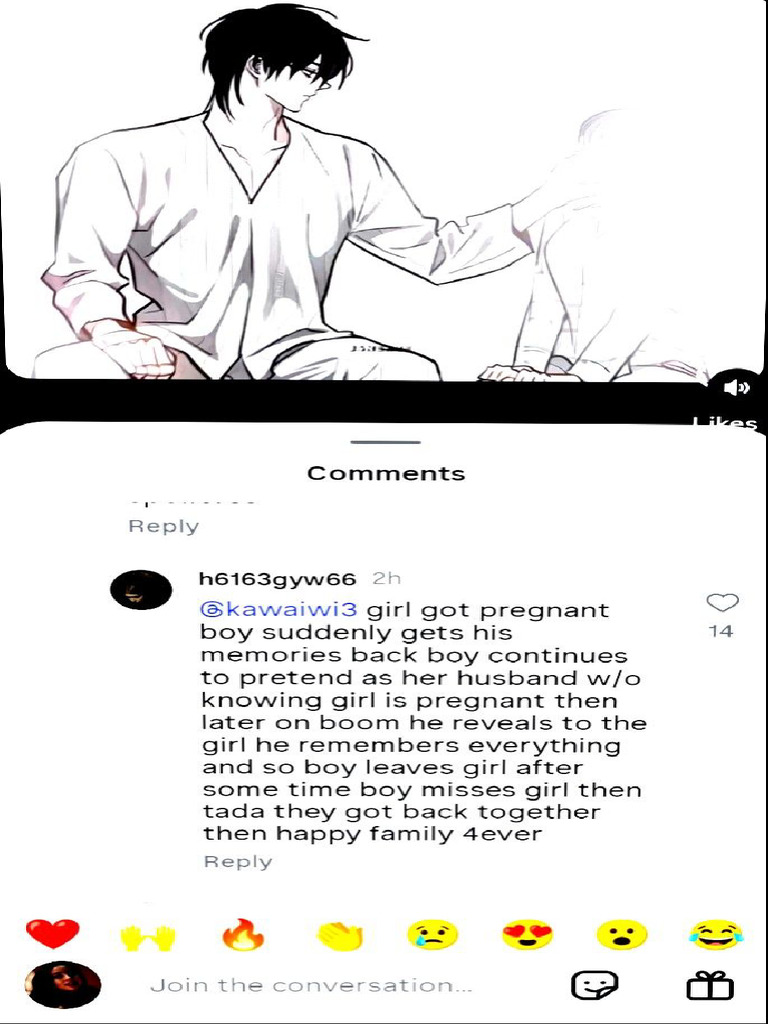Click Reply under the h6163gyw66 comment
Screen dimensions: 768x1024
click(238, 862)
